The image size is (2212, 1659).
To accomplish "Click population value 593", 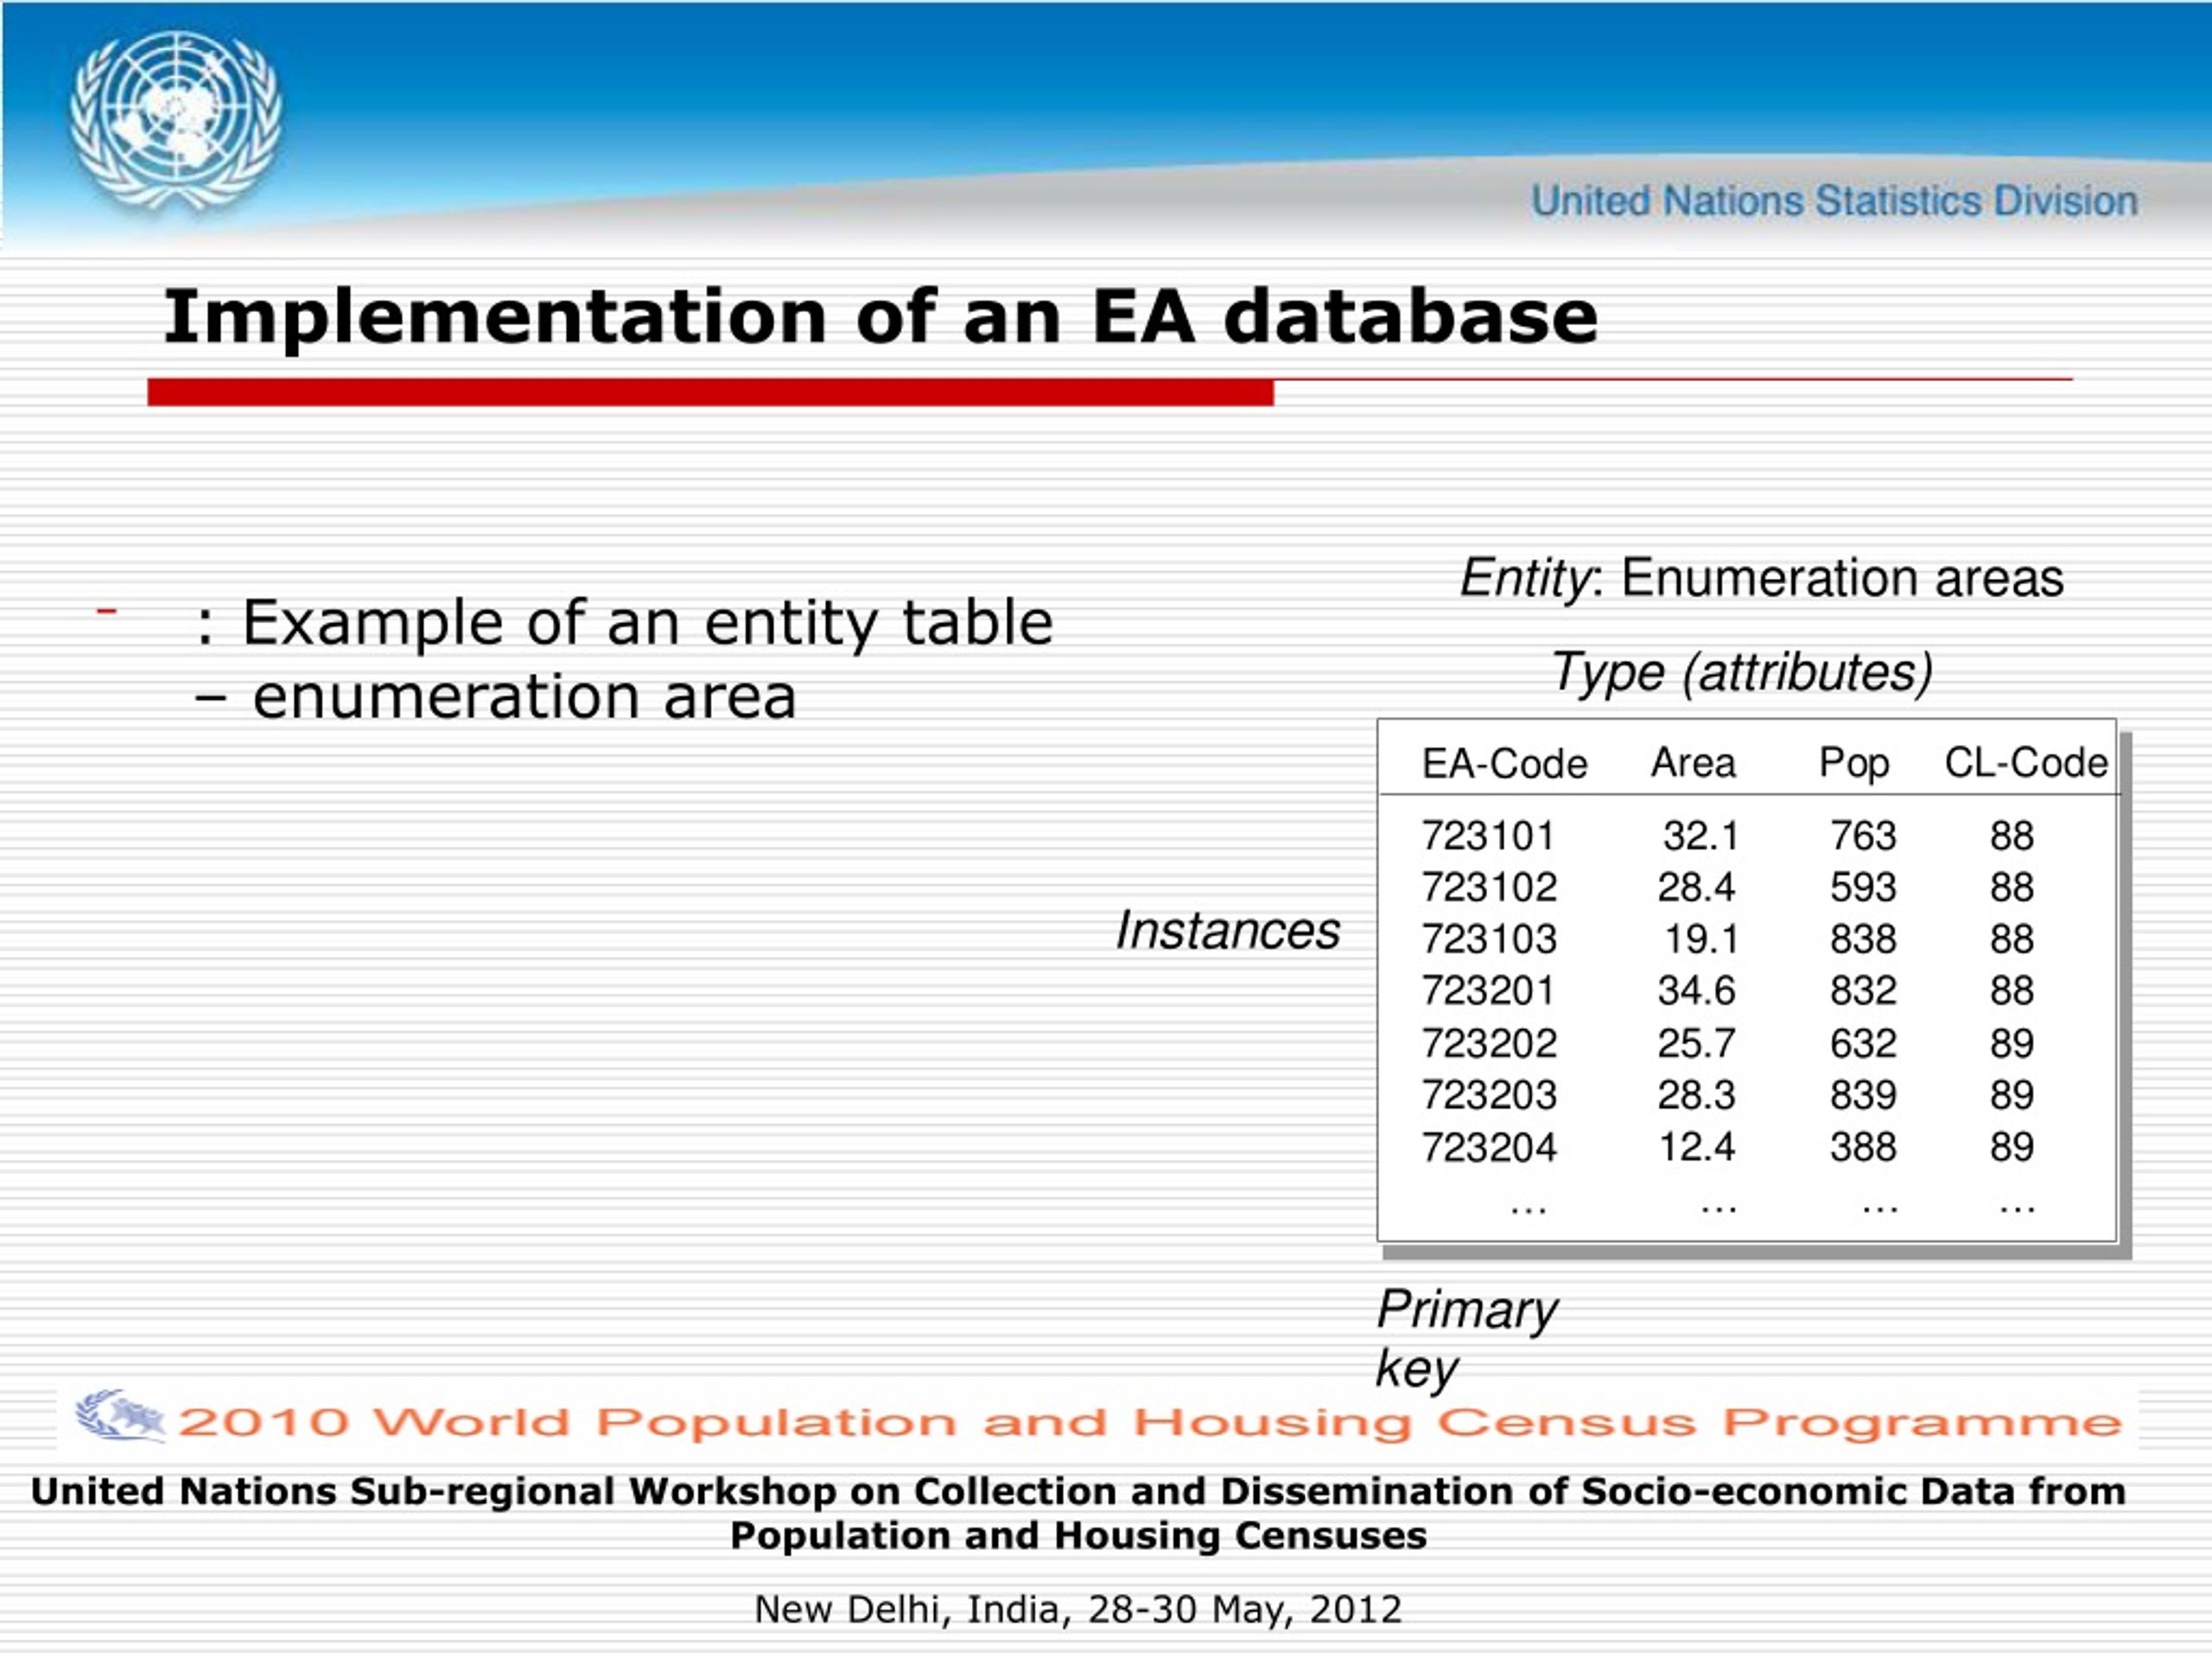I will [1863, 888].
